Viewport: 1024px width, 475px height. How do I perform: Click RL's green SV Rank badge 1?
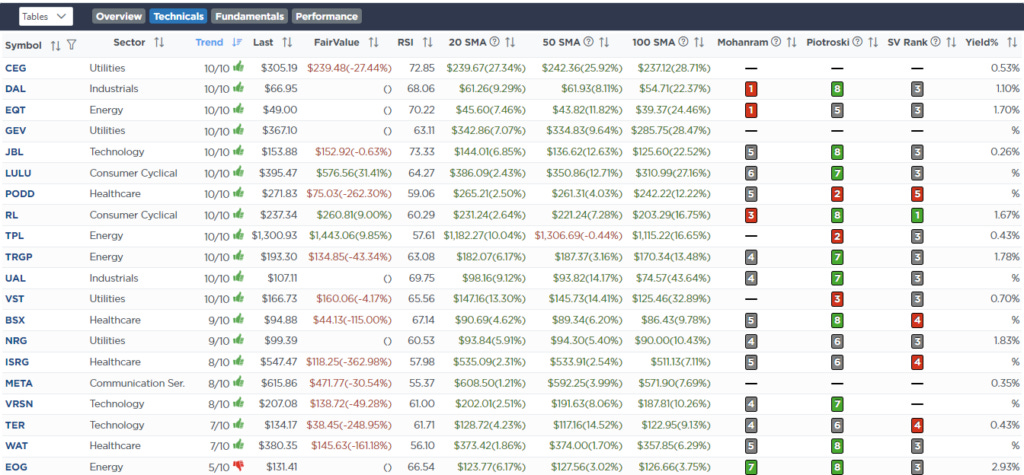(x=918, y=215)
